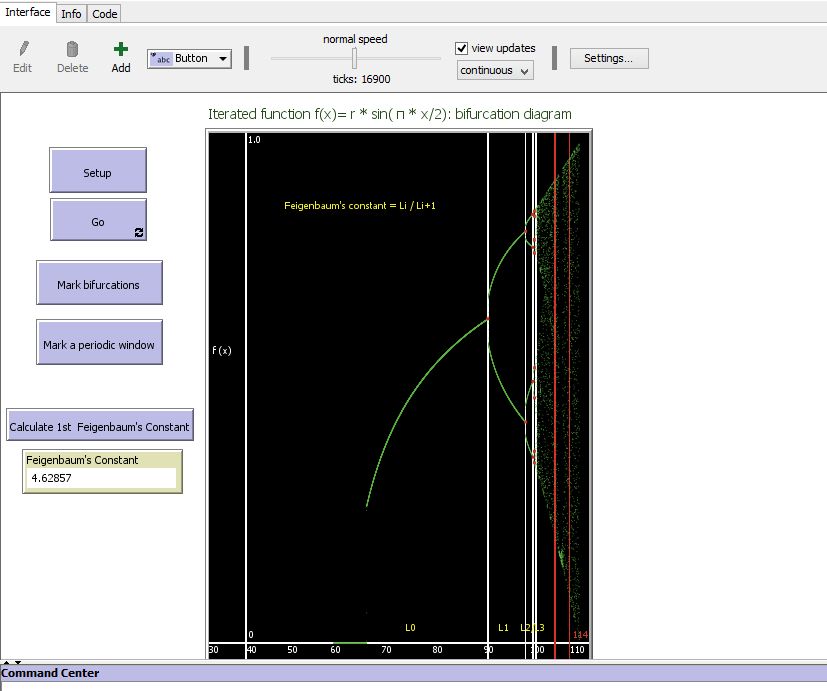
Task: Select the Interface tab
Action: (x=26, y=12)
